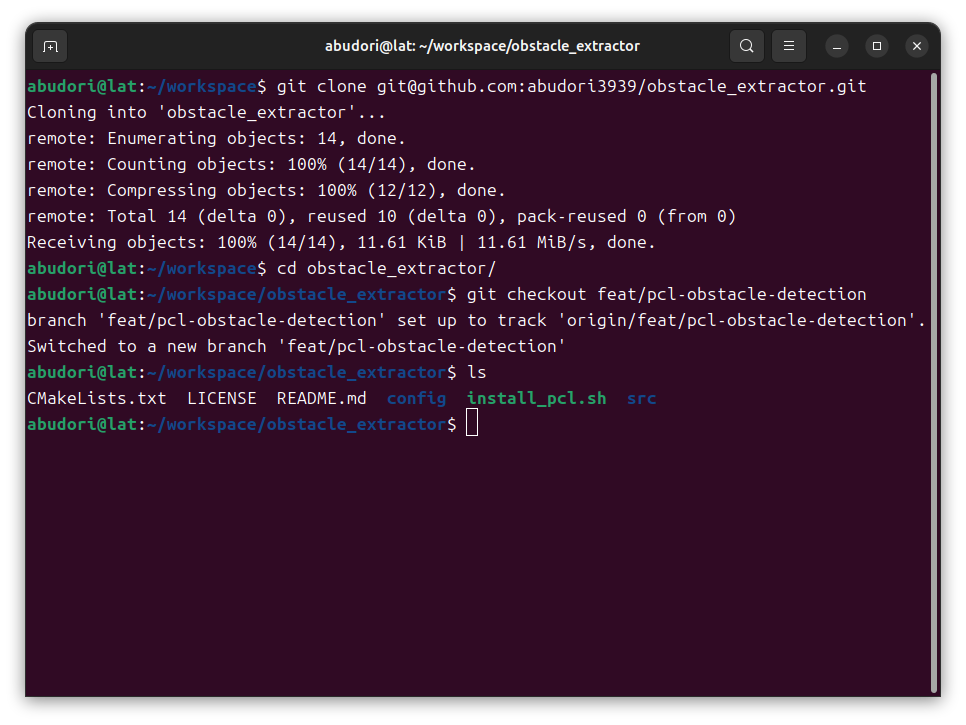Click the 'cd obstacle_extractor/' command
This screenshot has height=725, width=966.
[x=386, y=269]
